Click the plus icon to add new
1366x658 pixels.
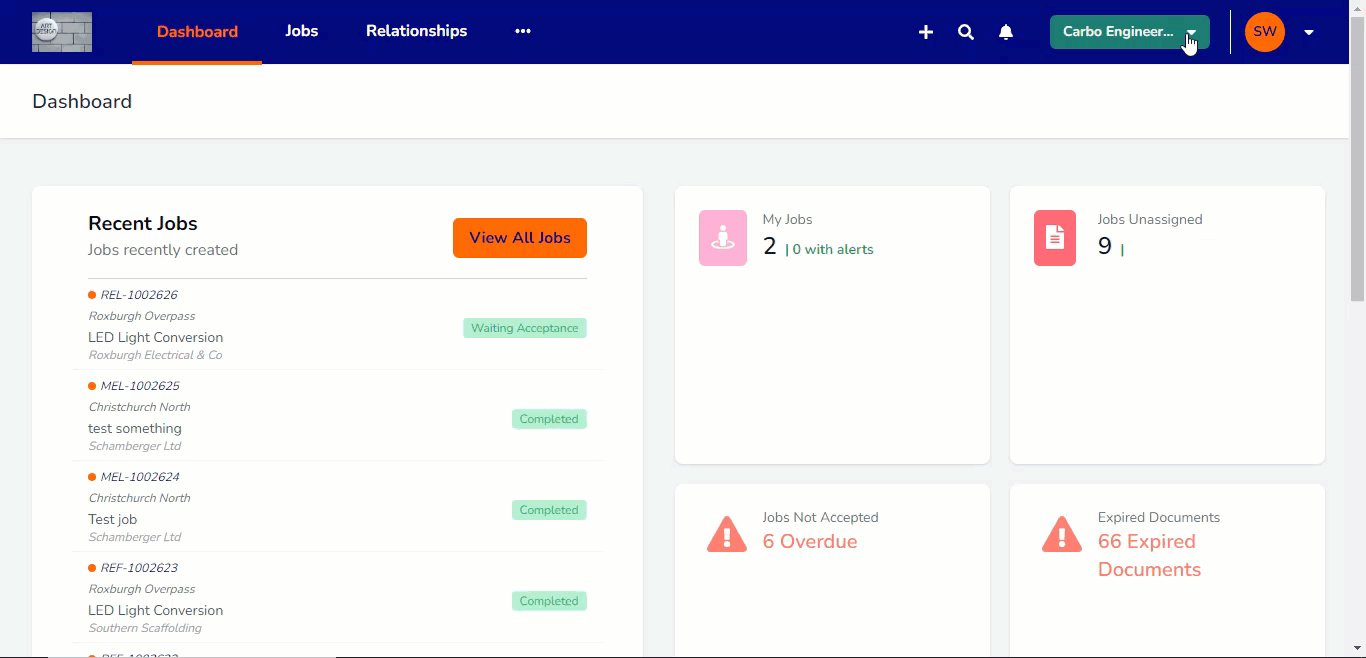coord(926,32)
